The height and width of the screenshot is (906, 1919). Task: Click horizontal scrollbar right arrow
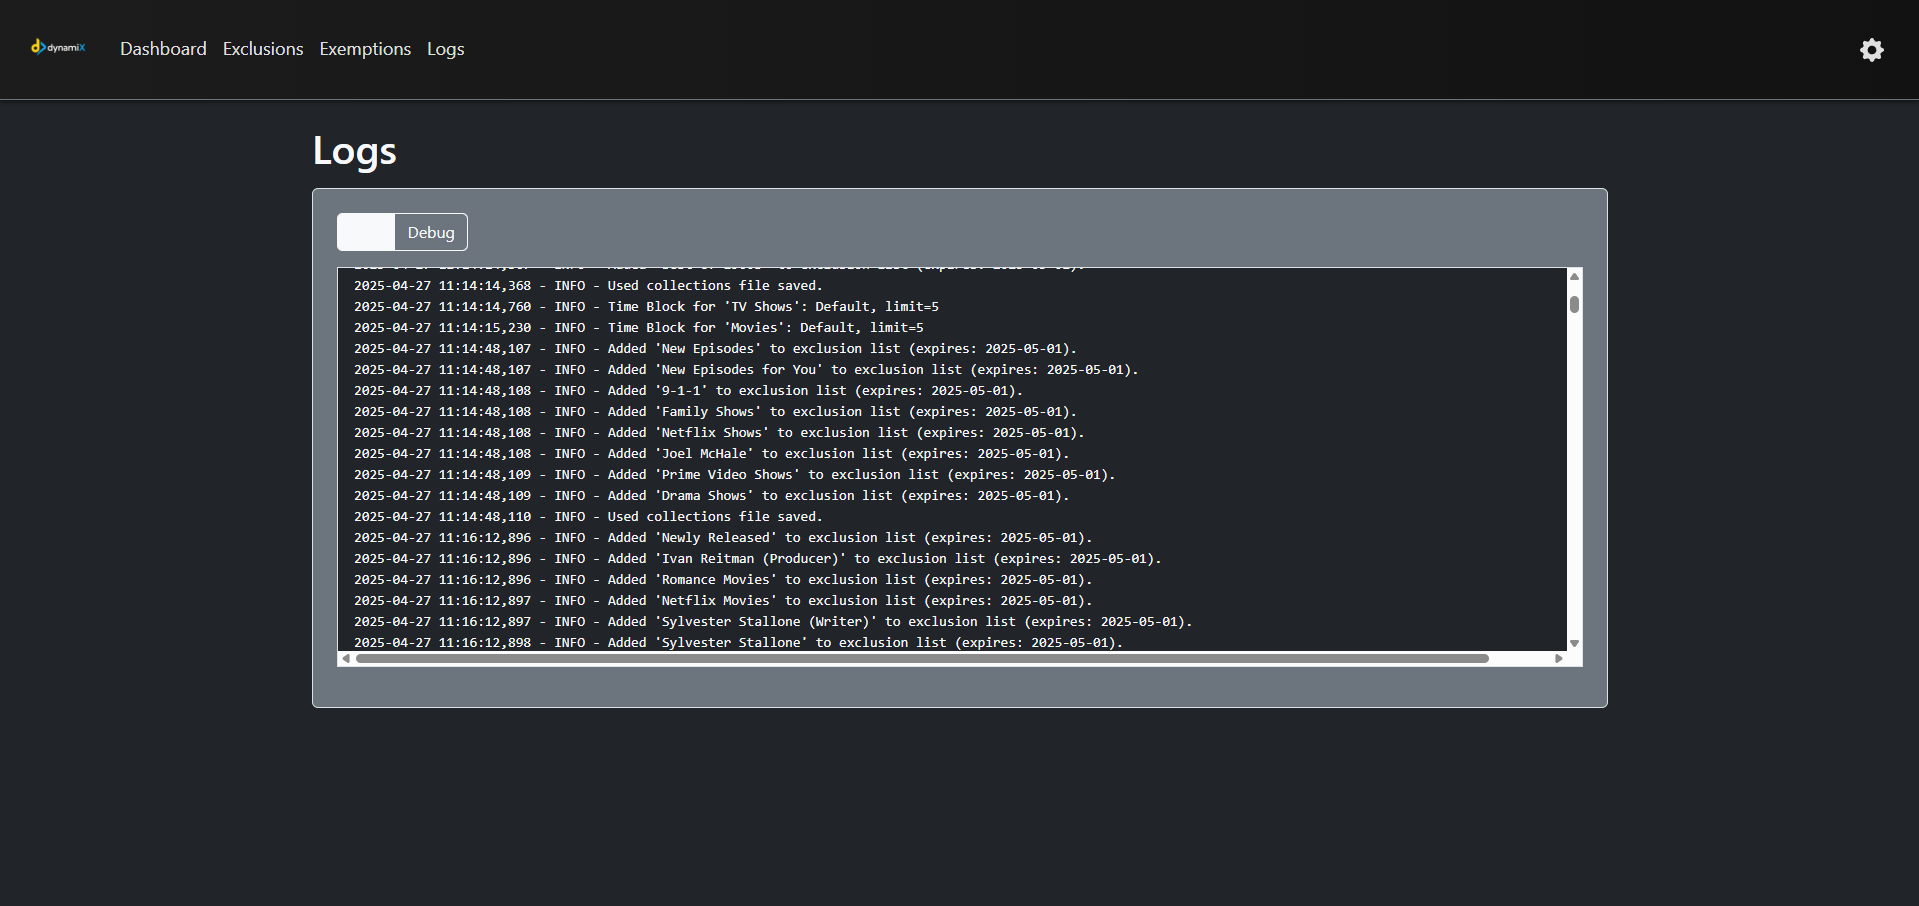[1559, 658]
